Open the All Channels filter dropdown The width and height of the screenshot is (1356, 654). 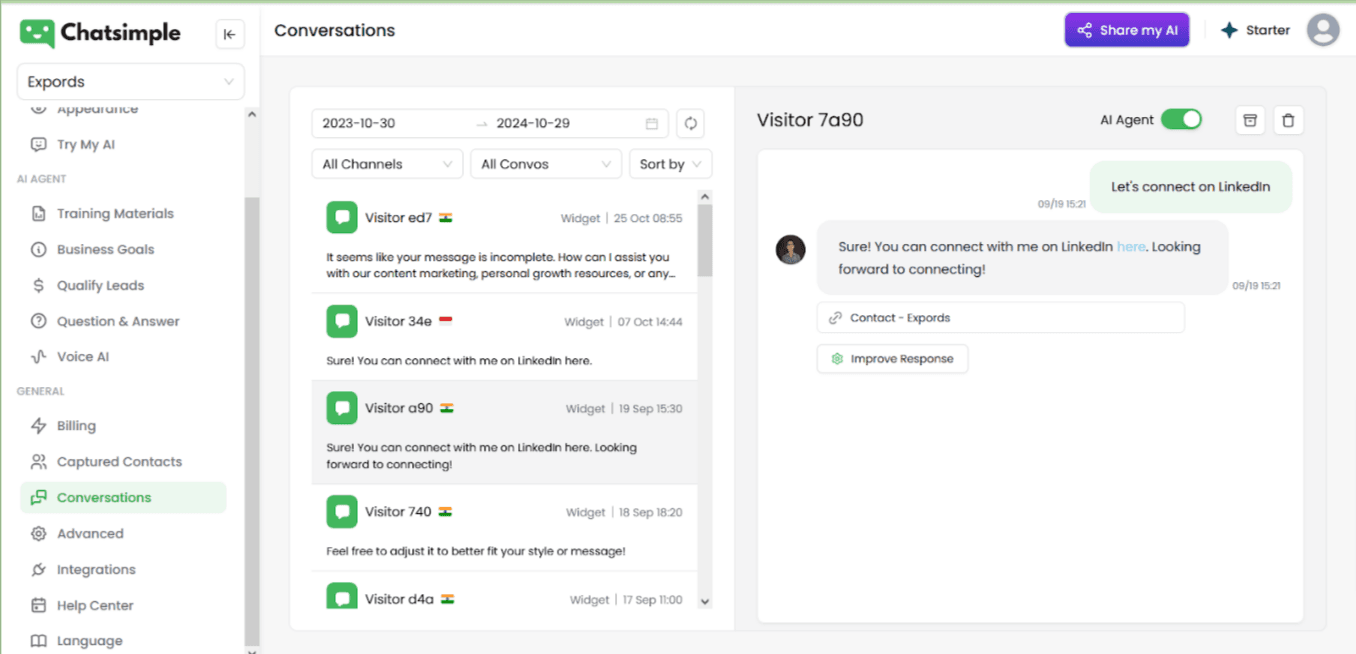tap(386, 164)
